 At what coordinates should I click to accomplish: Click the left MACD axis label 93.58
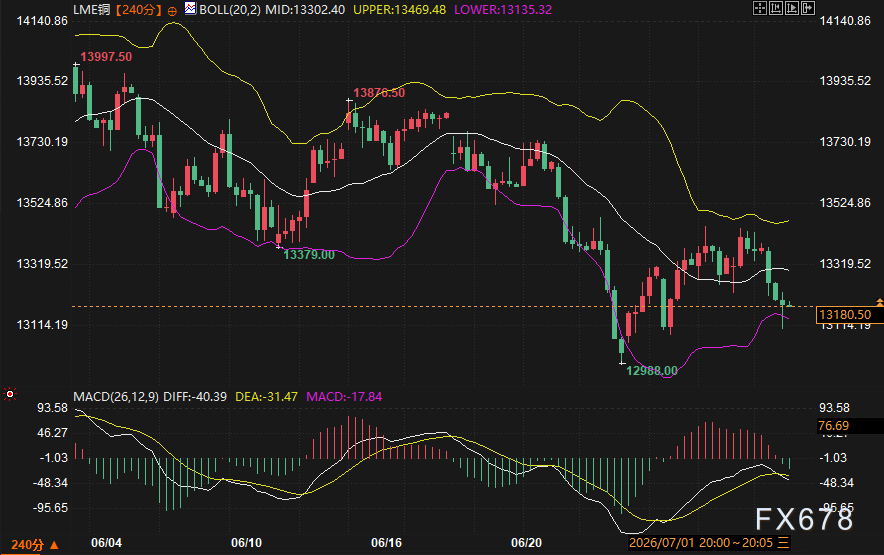[x=52, y=408]
